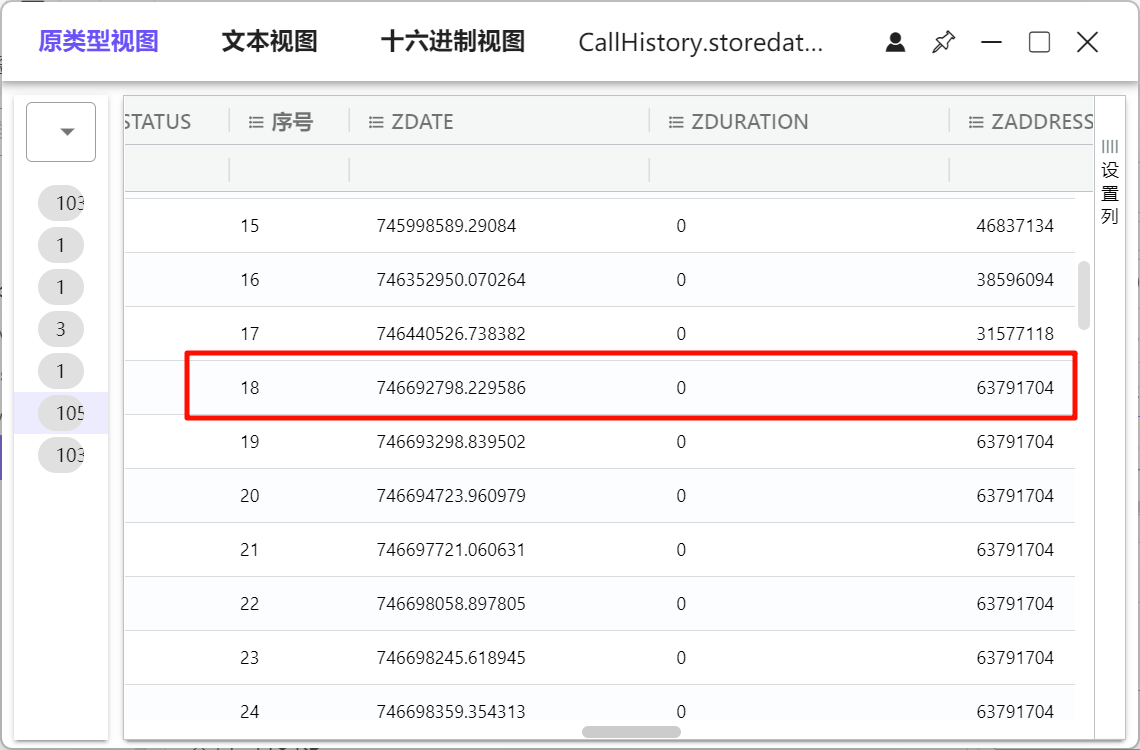1140x750 pixels.
Task: Switch to 文本视图 tab
Action: (269, 42)
